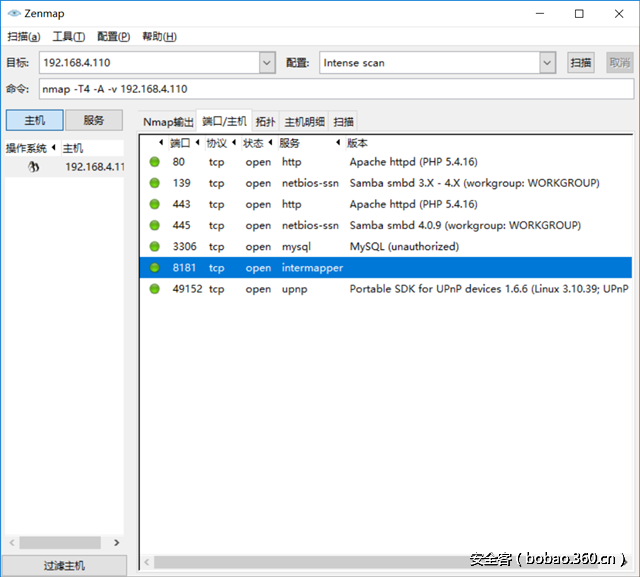Sort by the 端口 column header

[x=180, y=143]
